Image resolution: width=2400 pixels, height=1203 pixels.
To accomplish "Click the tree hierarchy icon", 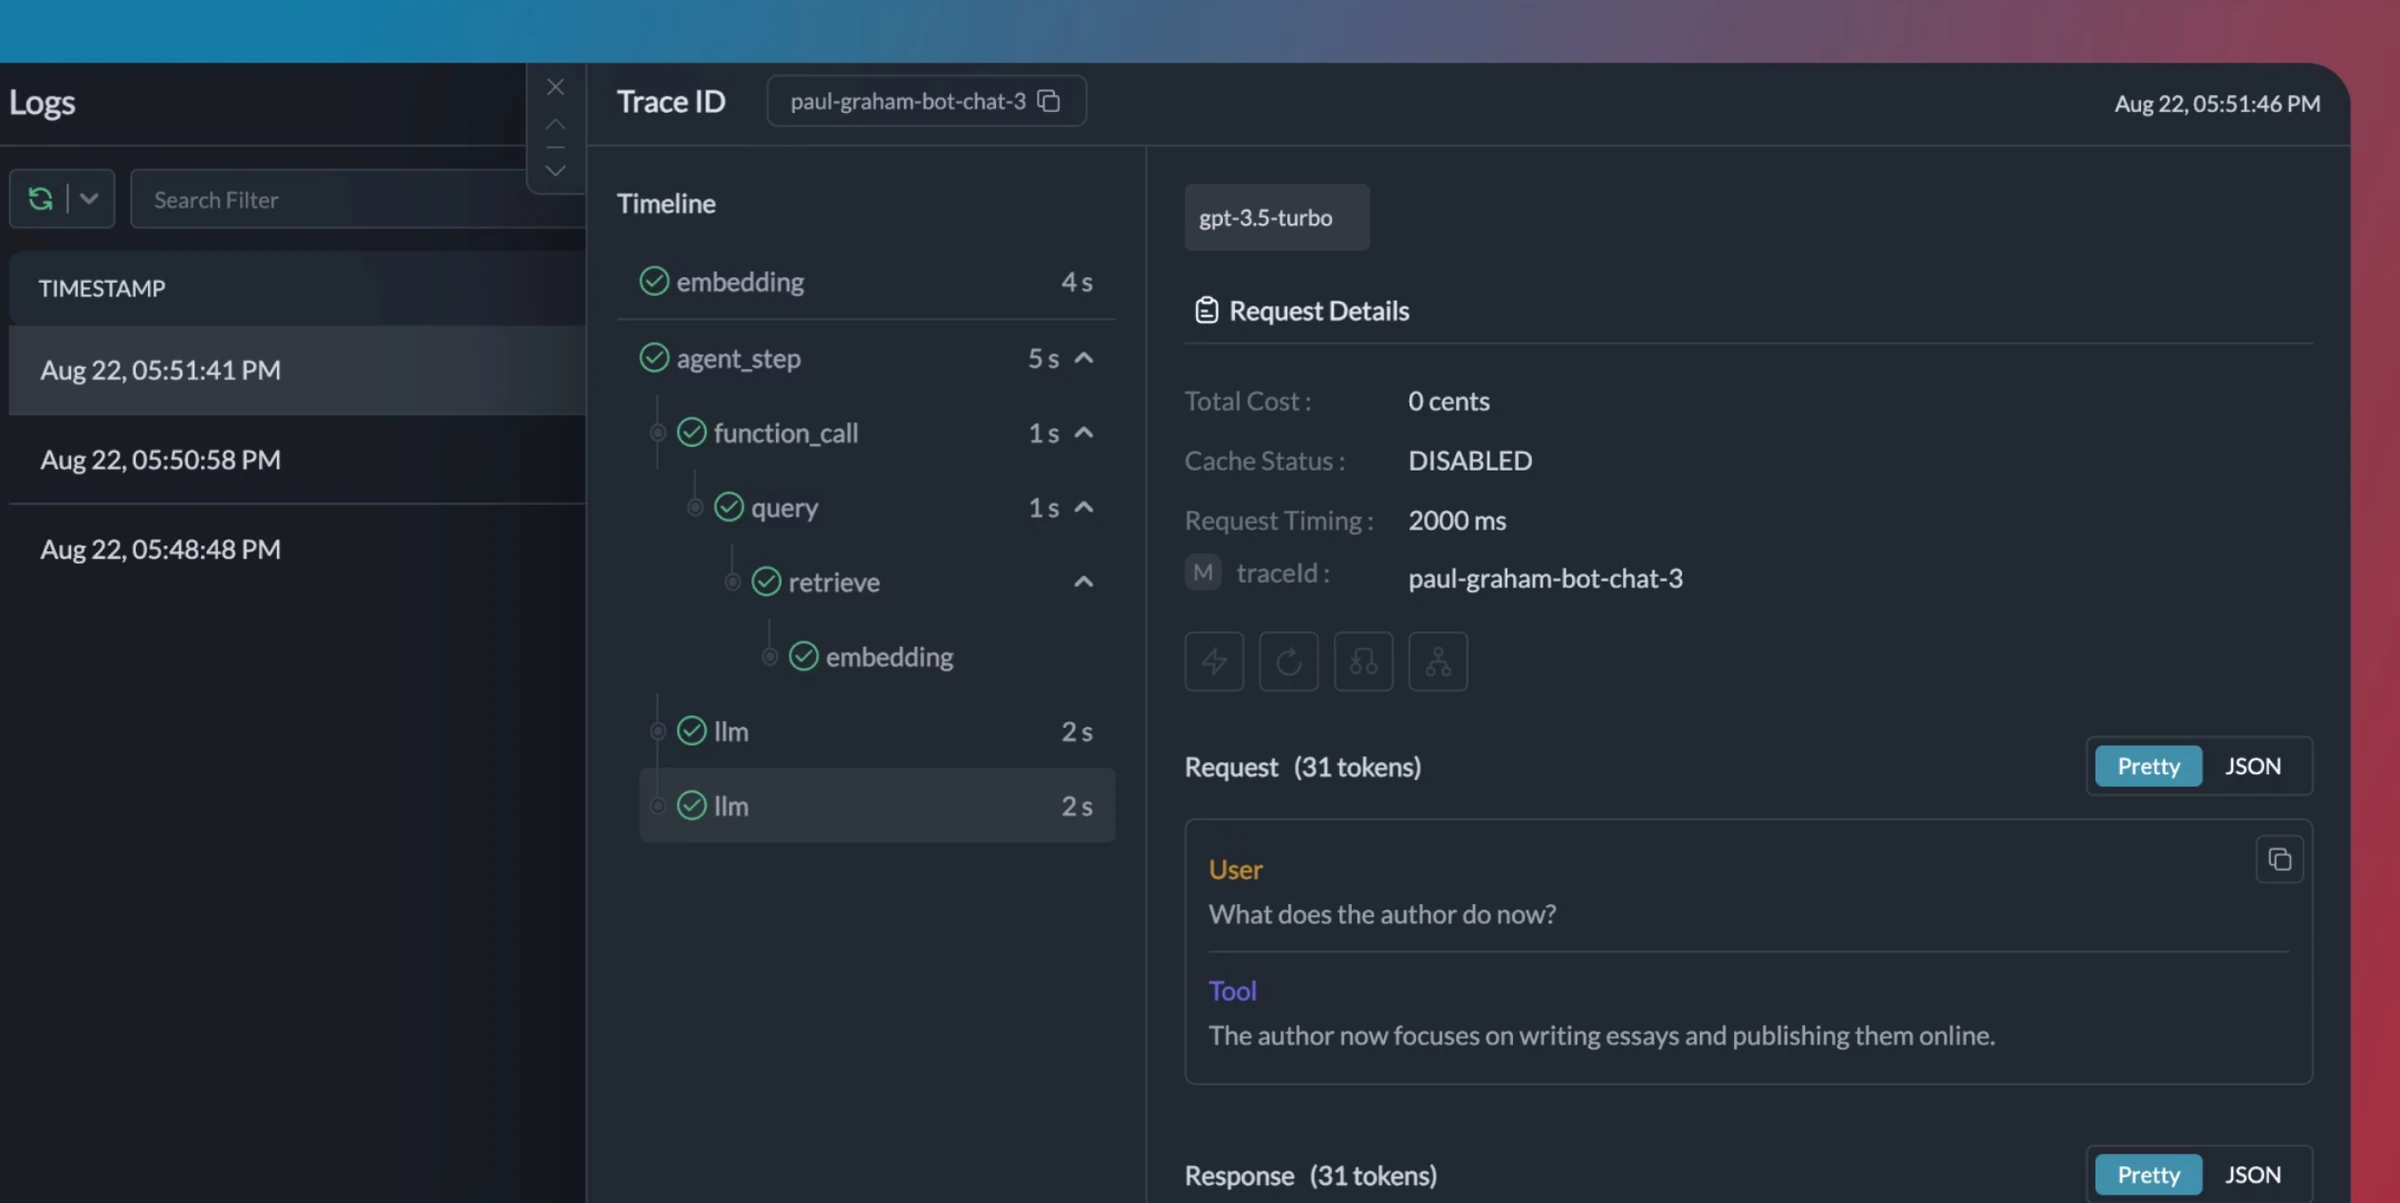I will point(1438,661).
